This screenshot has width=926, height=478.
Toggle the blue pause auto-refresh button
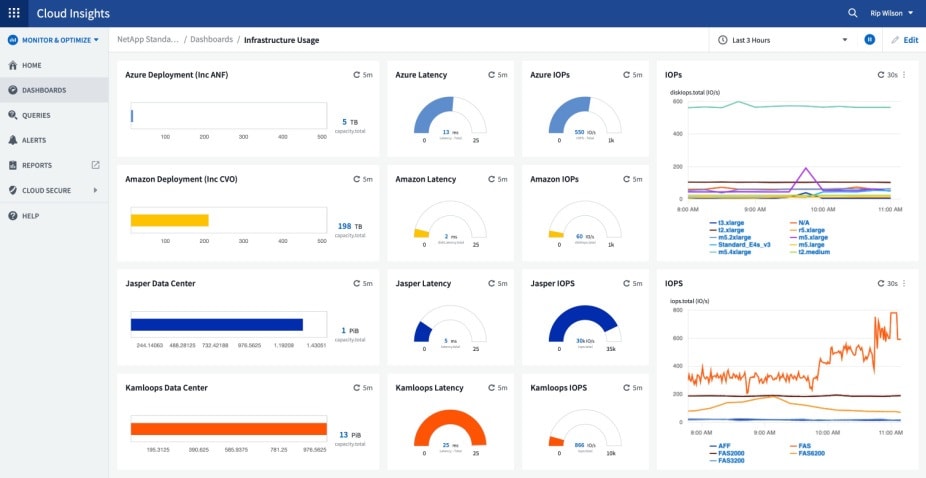click(869, 40)
